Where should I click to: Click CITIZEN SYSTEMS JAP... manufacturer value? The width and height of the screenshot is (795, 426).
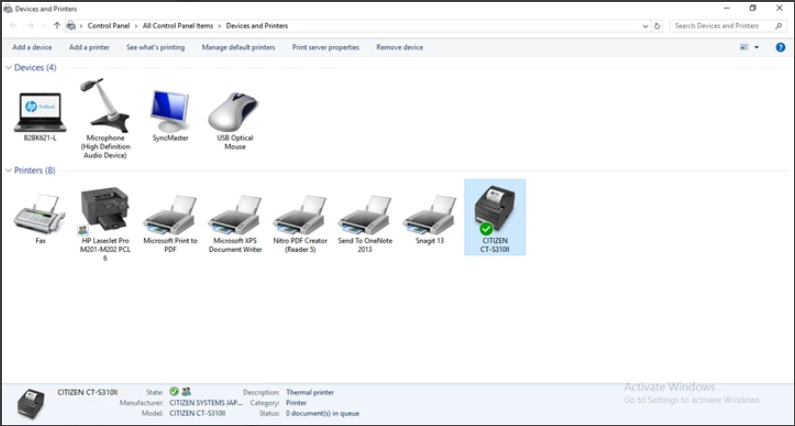(205, 403)
